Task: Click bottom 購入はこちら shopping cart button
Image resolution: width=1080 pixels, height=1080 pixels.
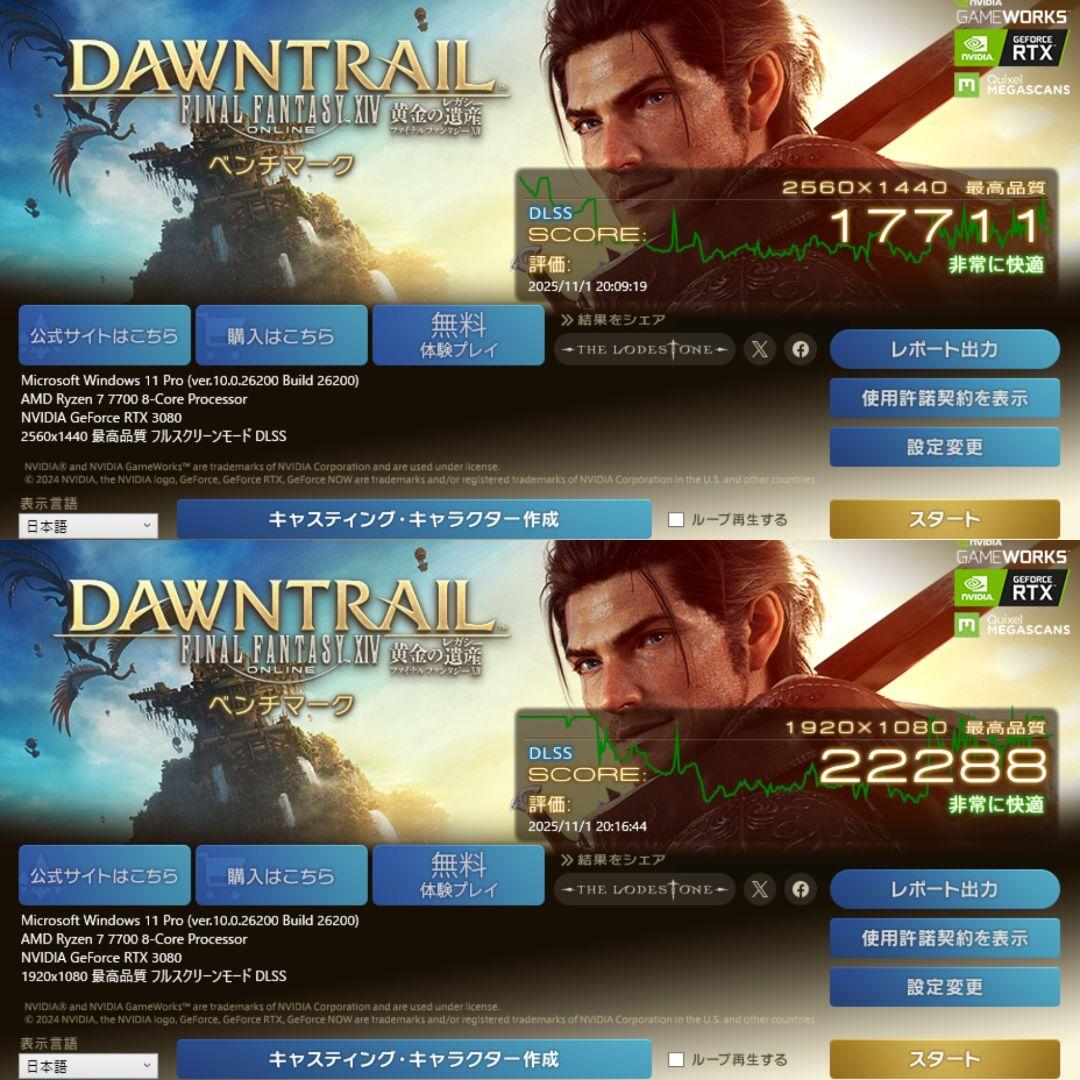Action: pos(281,875)
